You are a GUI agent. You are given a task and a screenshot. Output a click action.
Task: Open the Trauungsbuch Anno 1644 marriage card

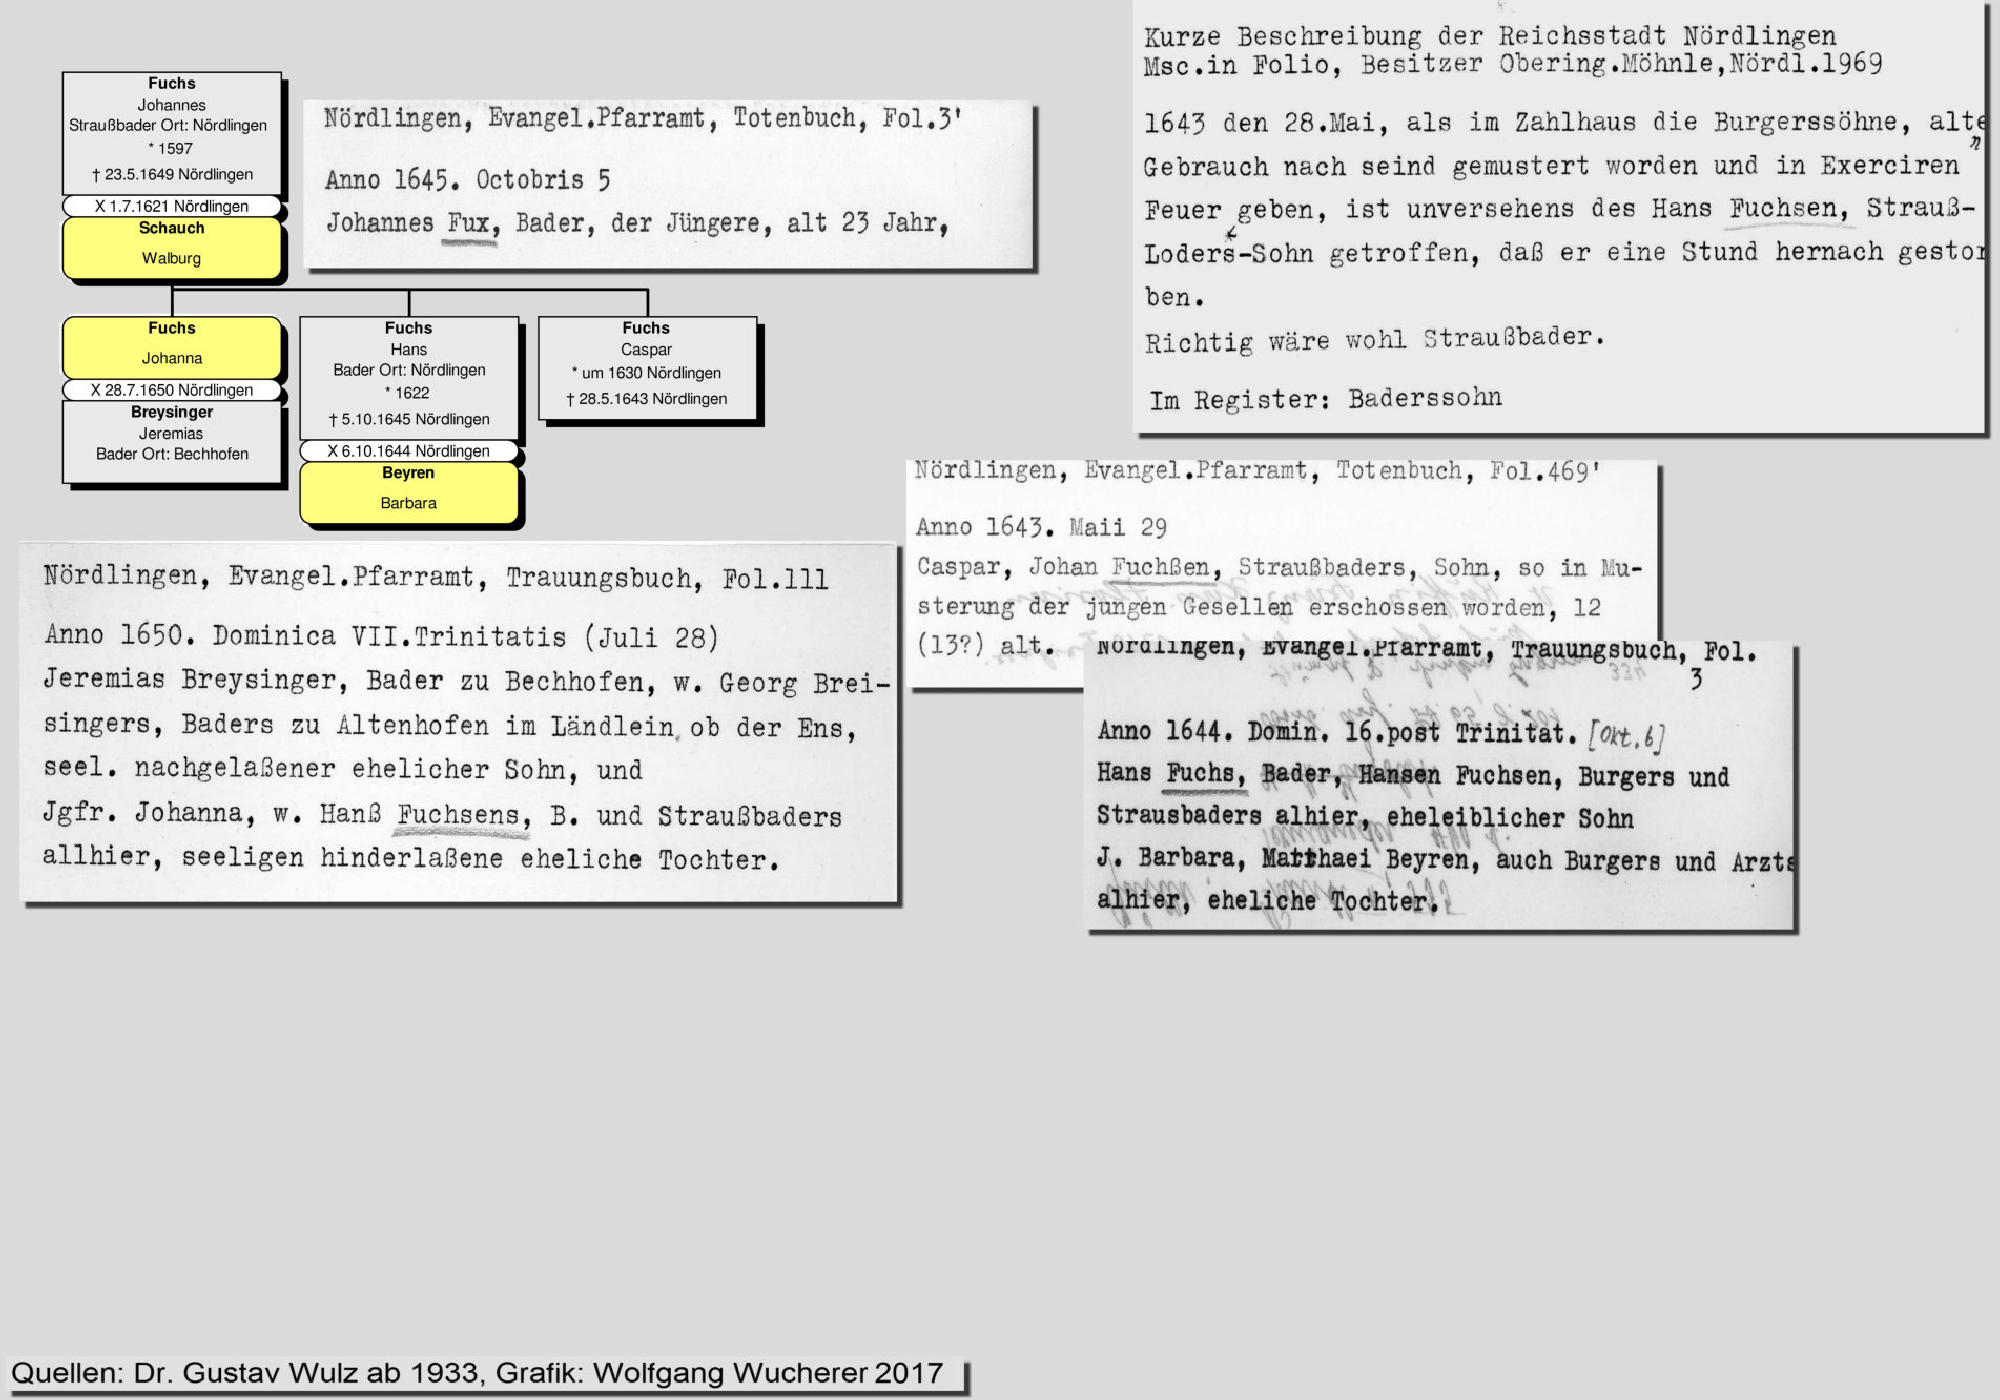click(1440, 790)
